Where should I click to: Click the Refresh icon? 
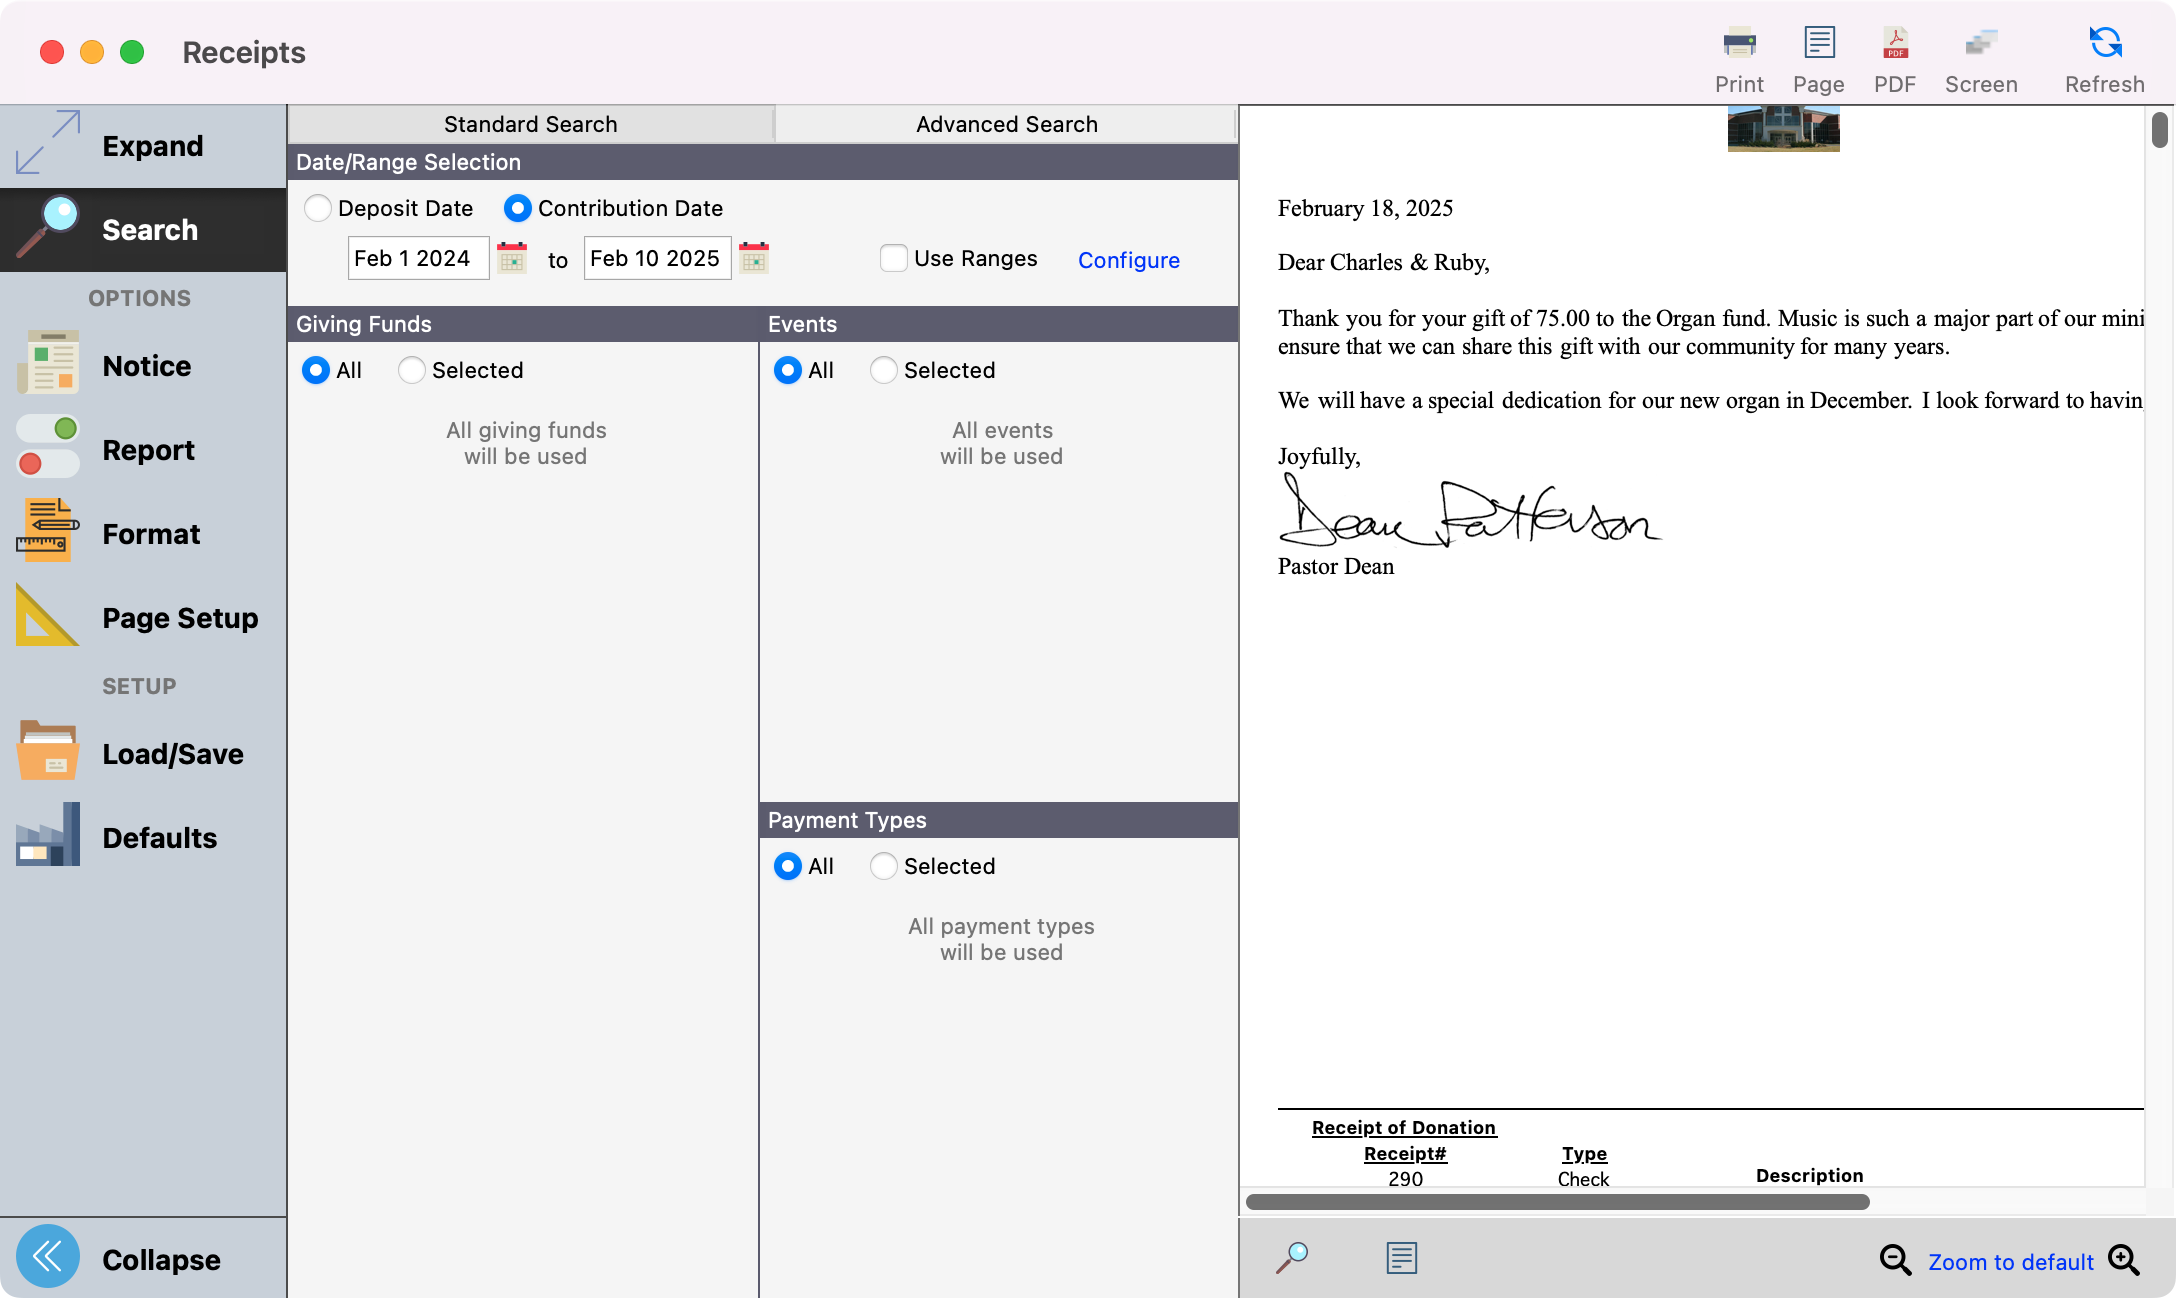pos(2104,60)
